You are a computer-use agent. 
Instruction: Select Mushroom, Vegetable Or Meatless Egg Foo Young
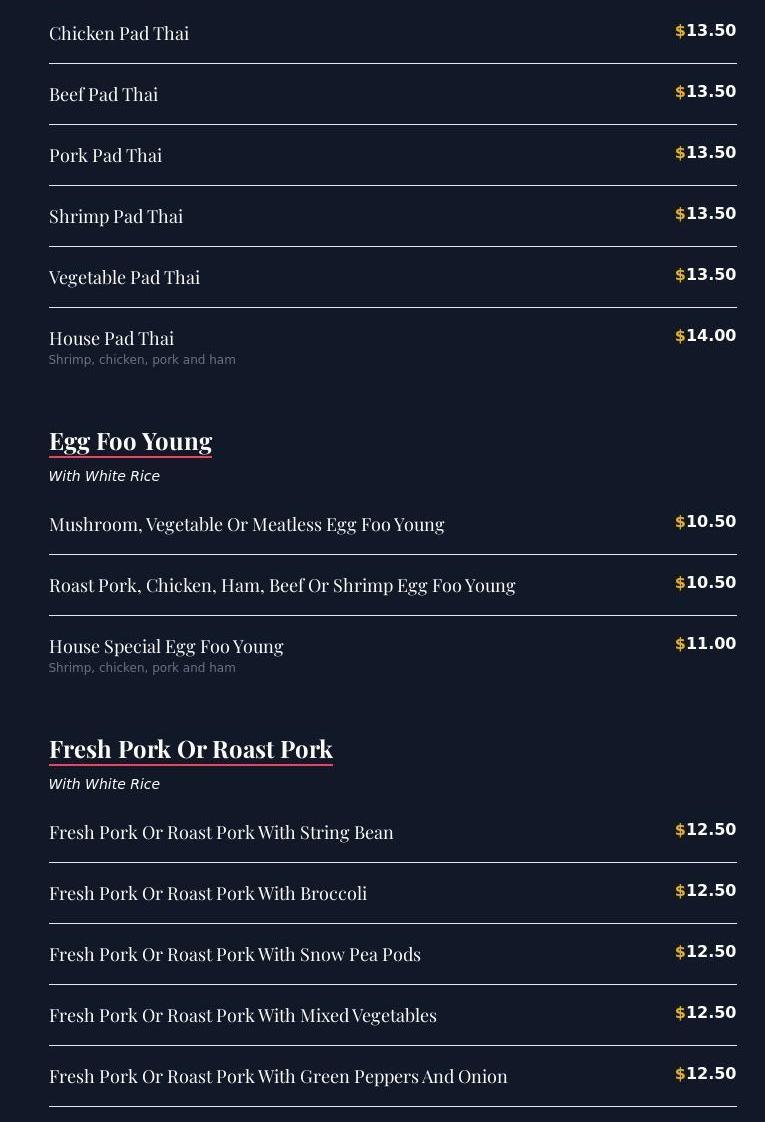click(247, 524)
